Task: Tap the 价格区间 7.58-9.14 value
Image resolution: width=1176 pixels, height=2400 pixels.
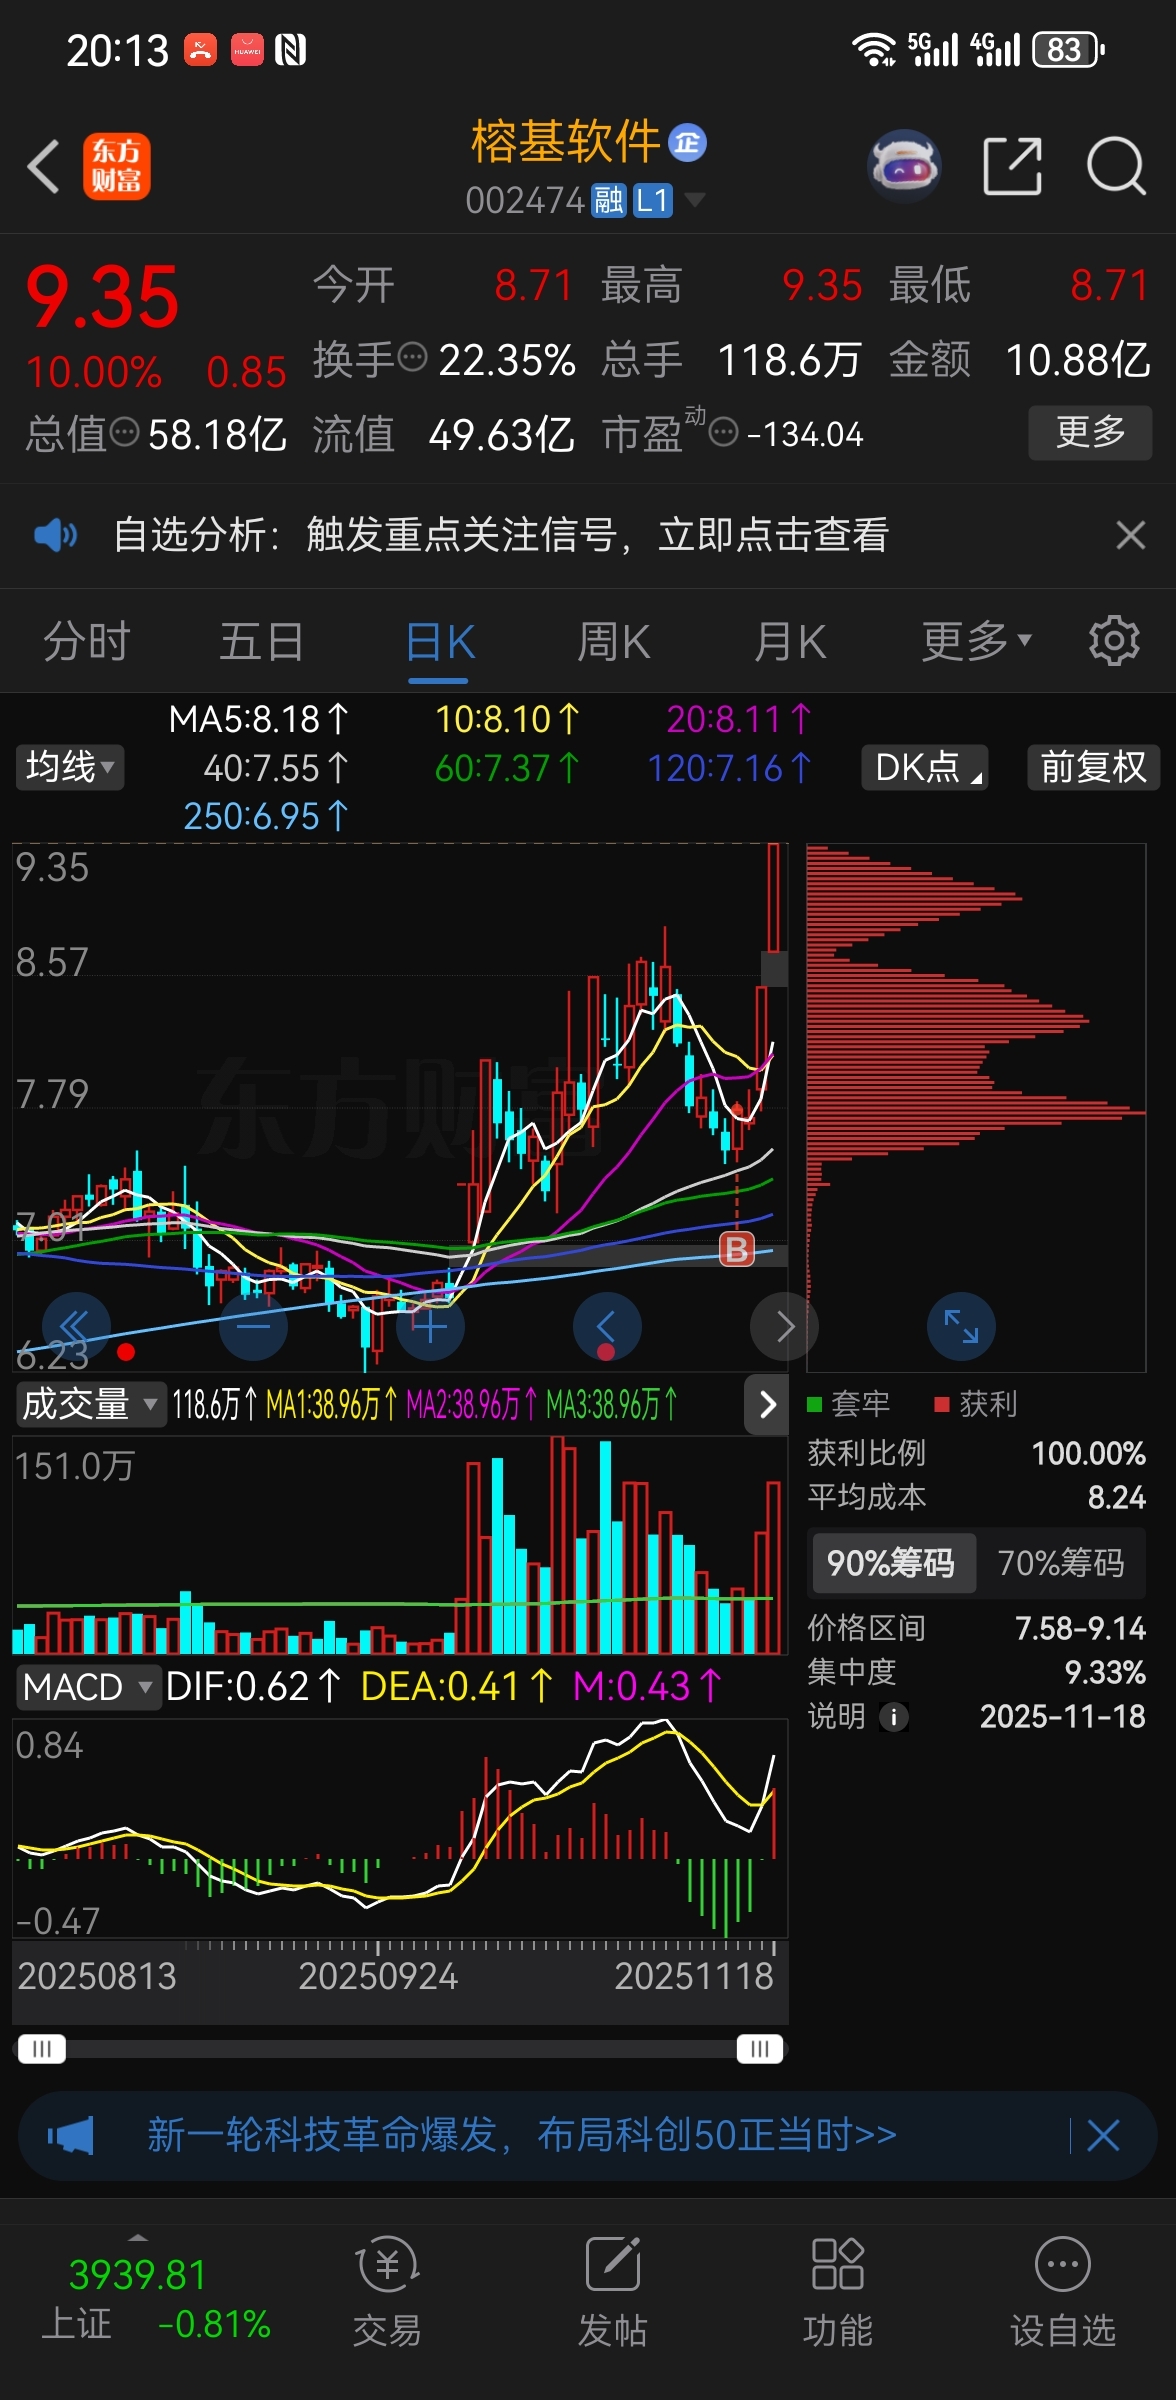Action: [x=1080, y=1628]
